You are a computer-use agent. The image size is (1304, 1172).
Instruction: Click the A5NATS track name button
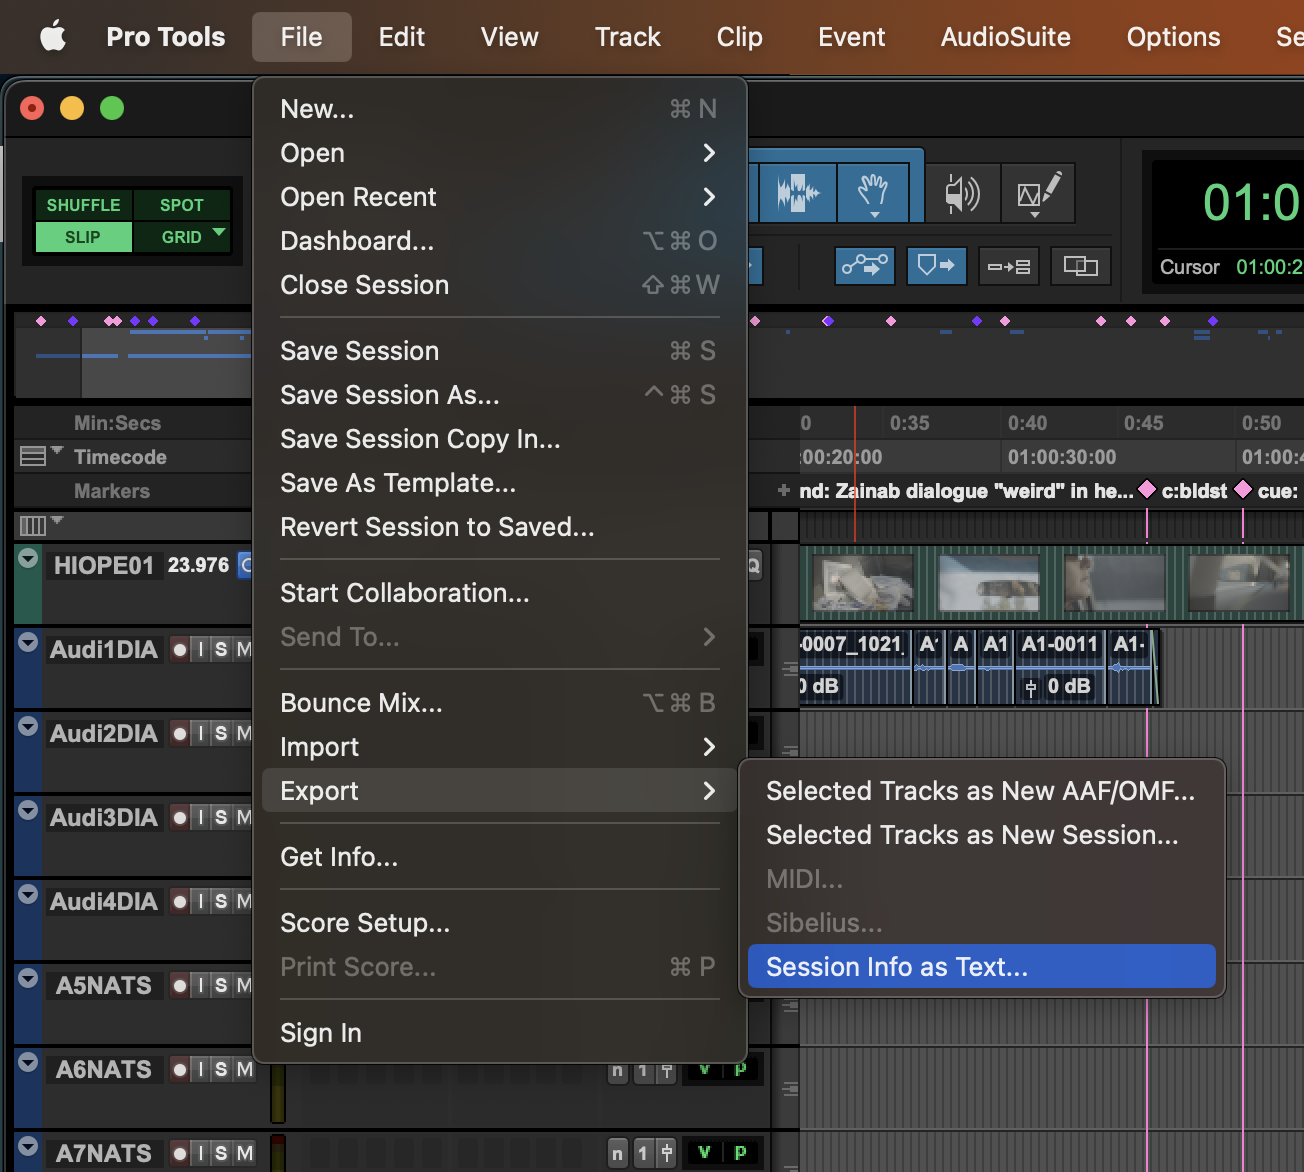tap(104, 985)
